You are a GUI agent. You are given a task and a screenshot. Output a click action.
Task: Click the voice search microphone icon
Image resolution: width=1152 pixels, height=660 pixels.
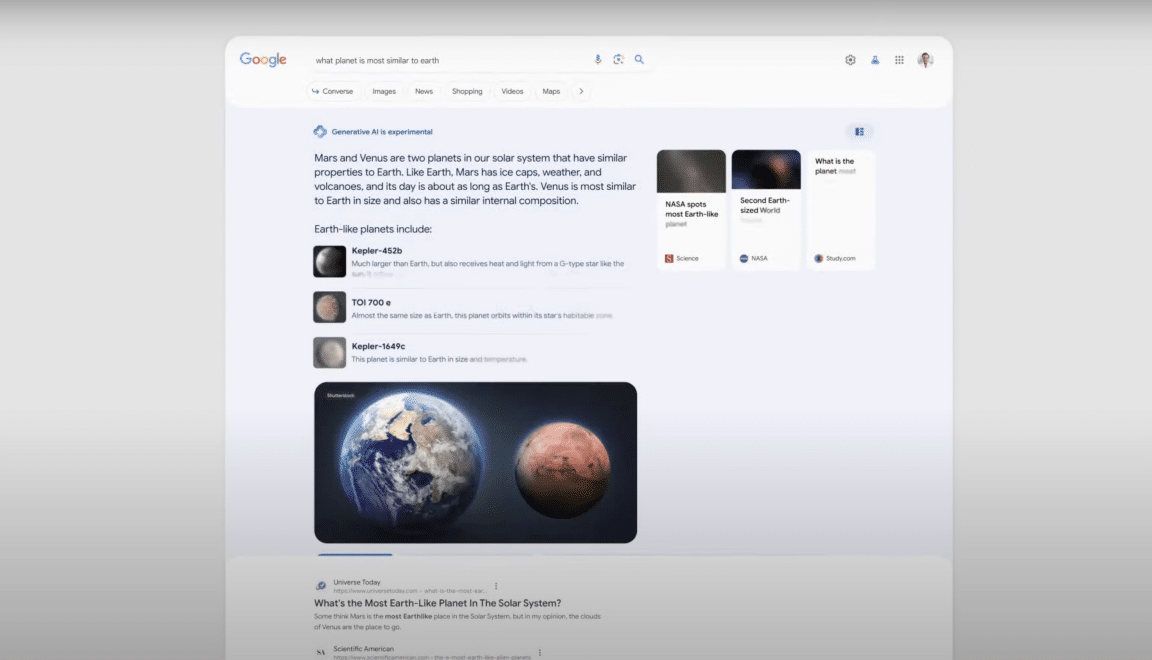(598, 60)
